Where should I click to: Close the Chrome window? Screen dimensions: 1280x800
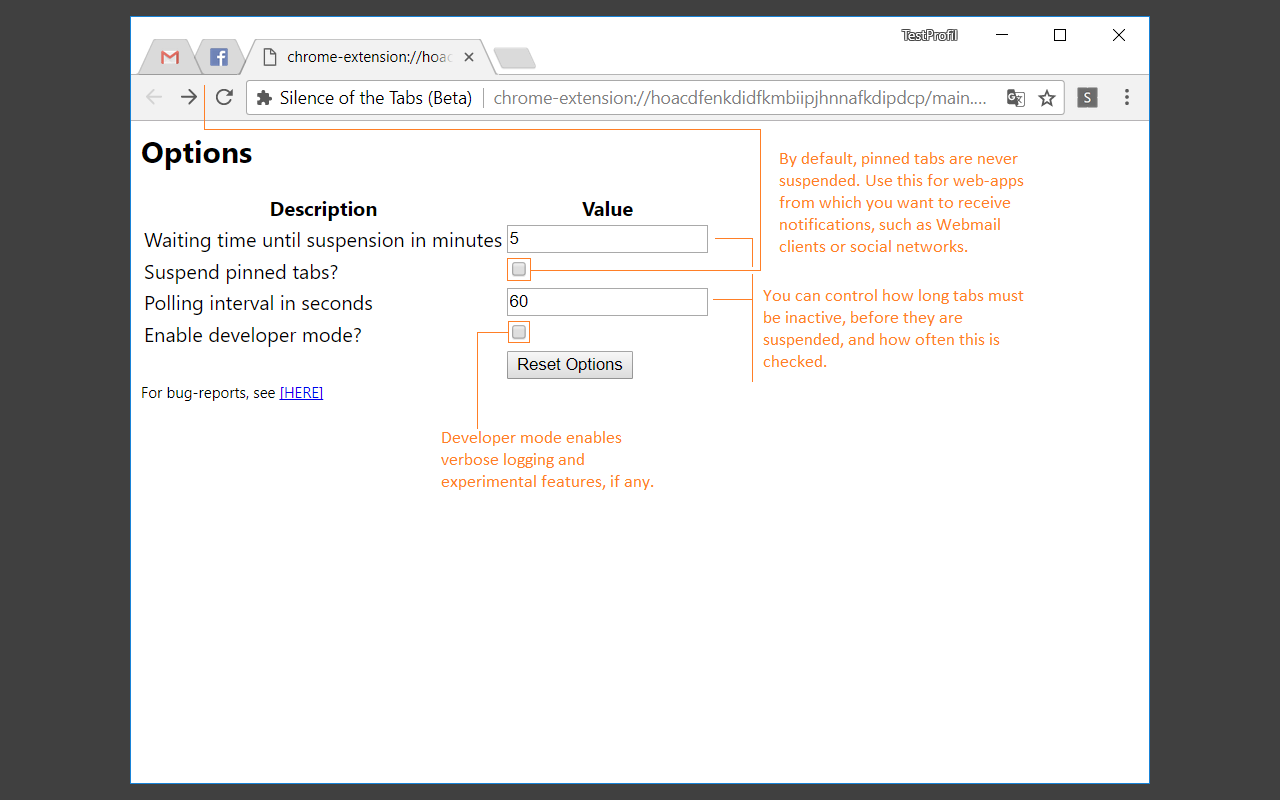click(1119, 35)
